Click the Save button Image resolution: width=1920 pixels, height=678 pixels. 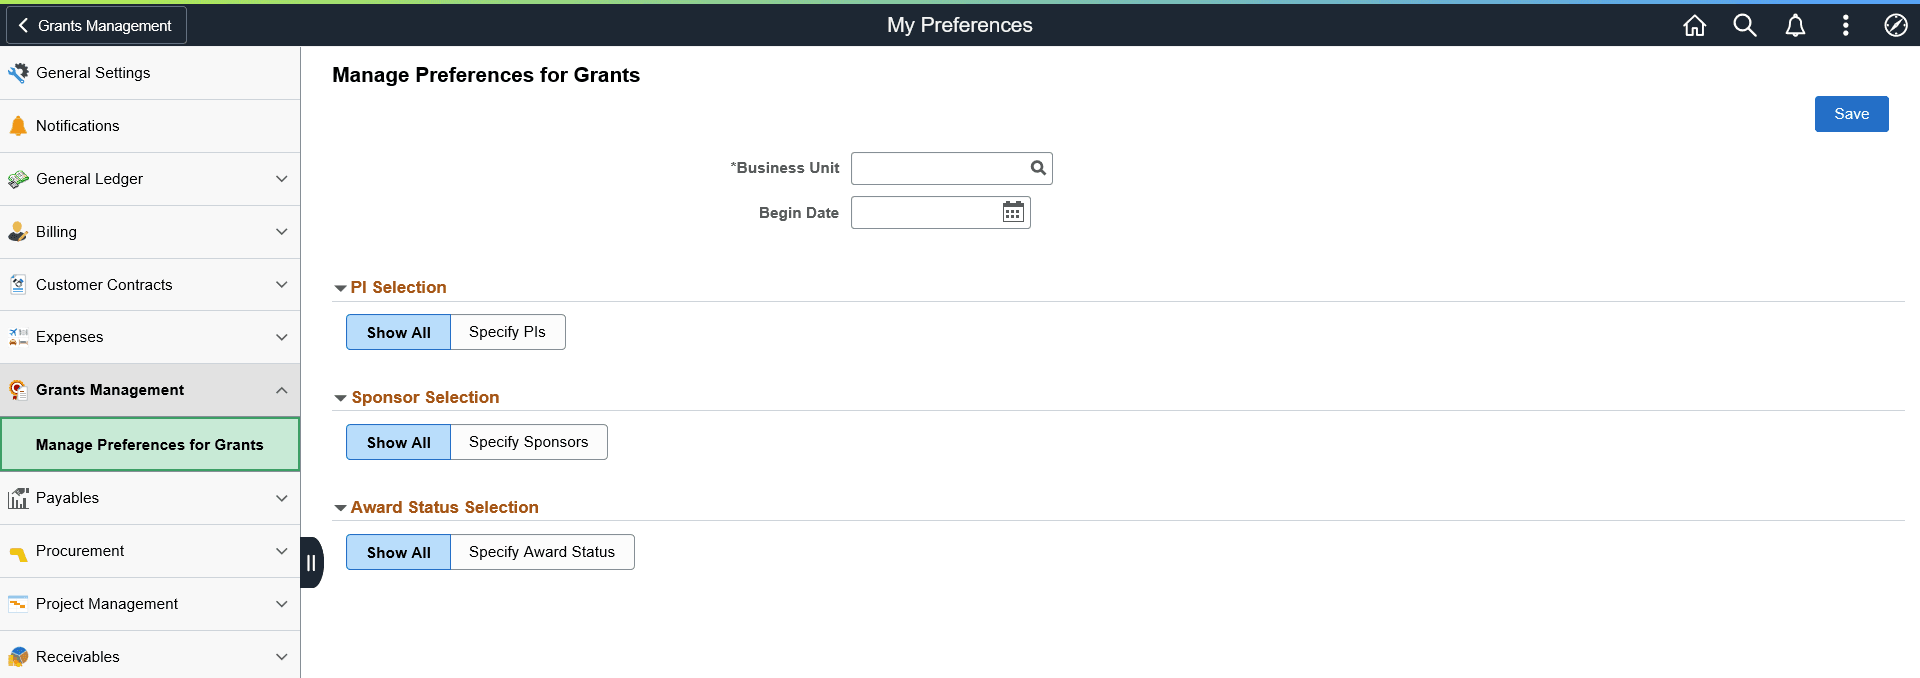click(1851, 114)
